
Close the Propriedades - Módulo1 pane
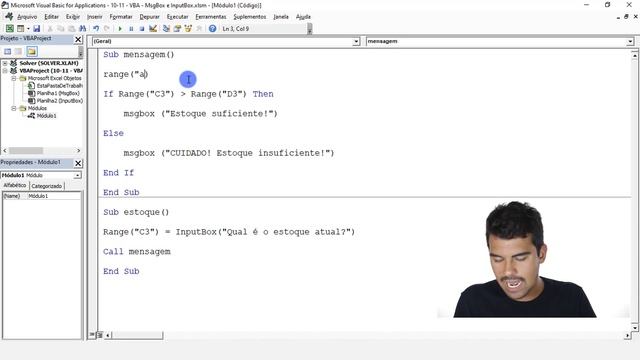[x=78, y=163]
